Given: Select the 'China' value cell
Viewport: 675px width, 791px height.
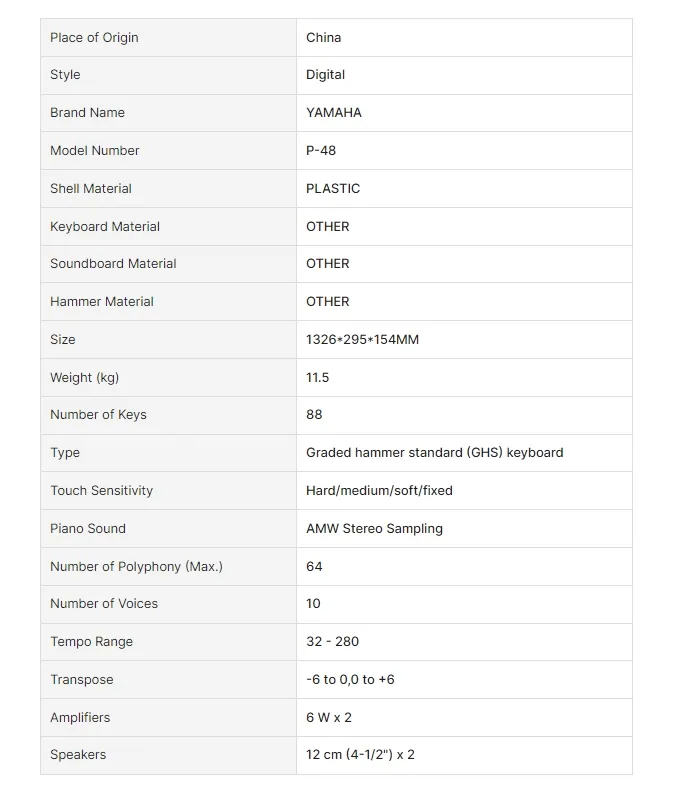Looking at the screenshot, I should tap(464, 38).
